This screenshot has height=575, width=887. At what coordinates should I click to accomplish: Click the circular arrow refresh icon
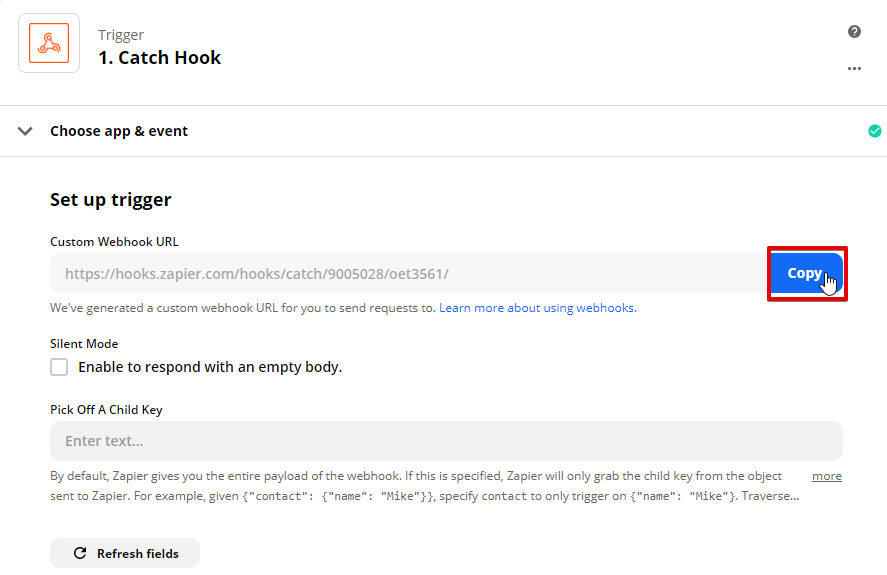[80, 553]
